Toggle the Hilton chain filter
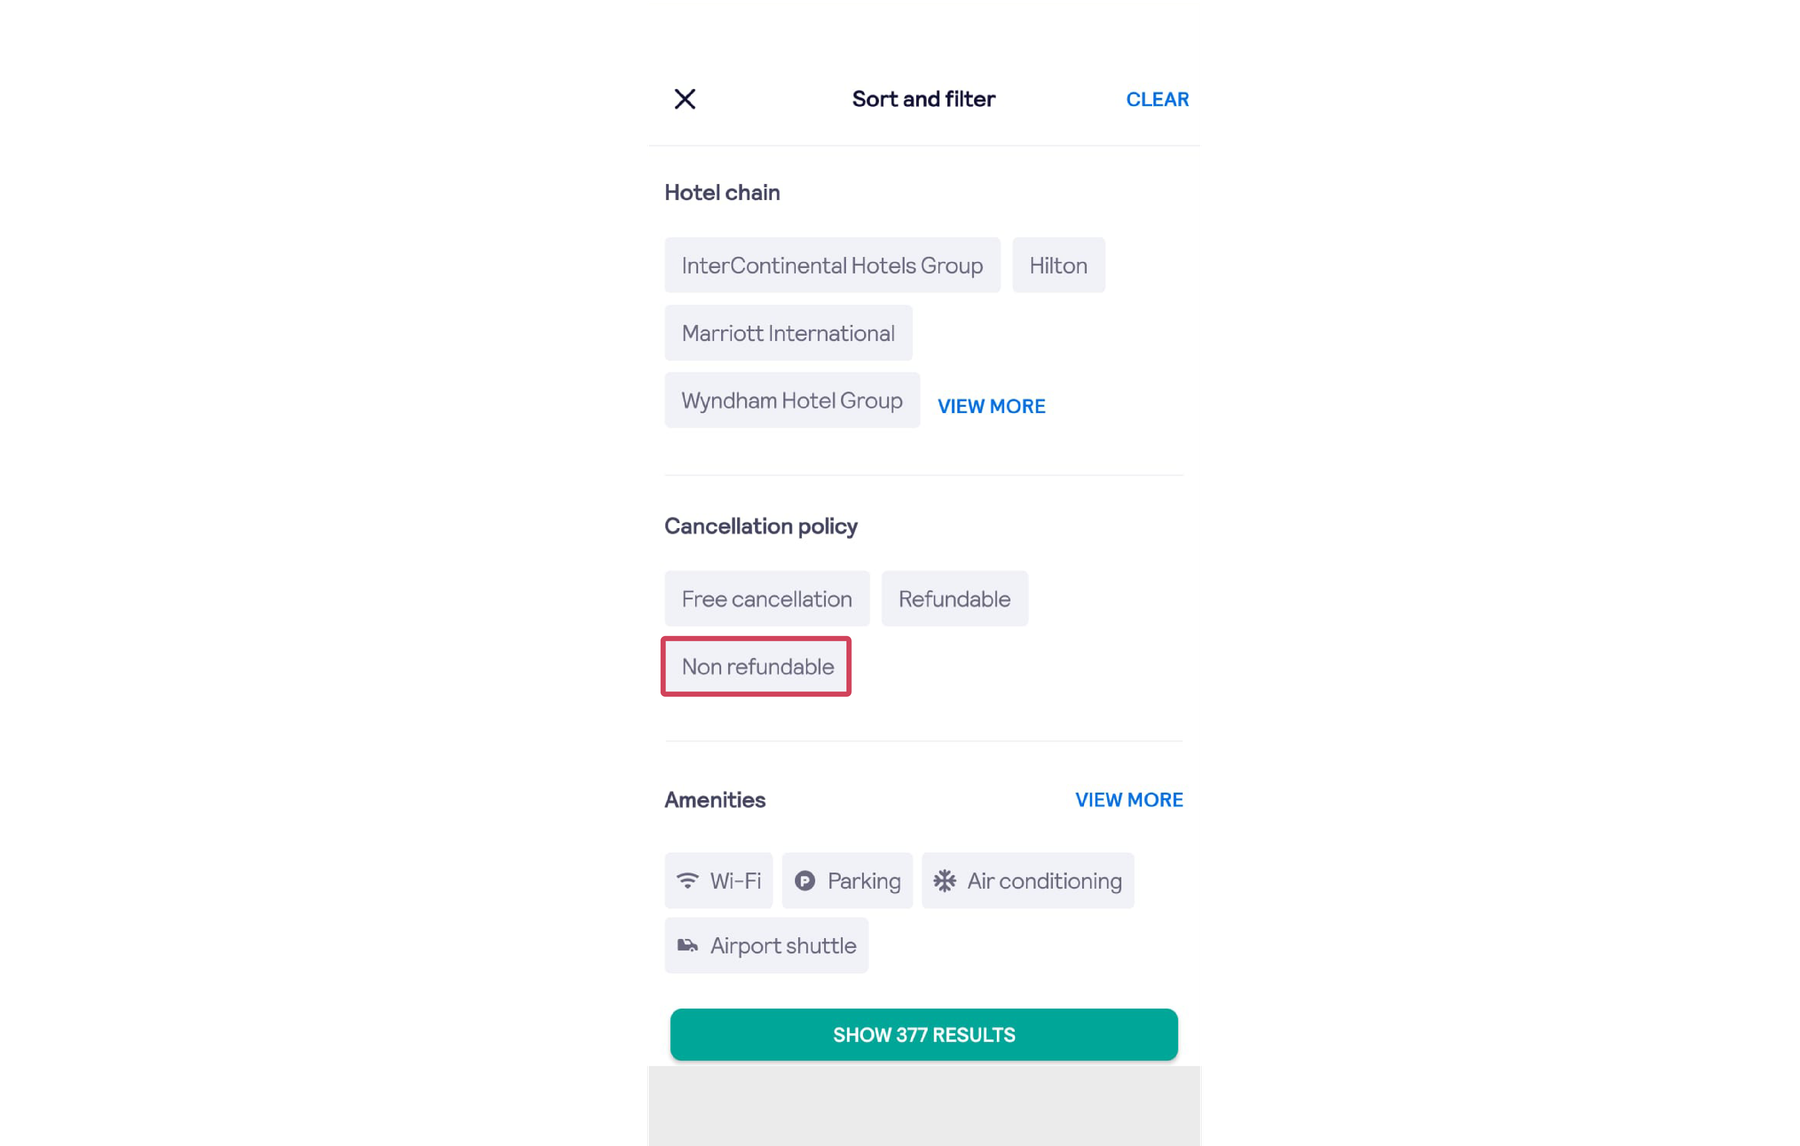The image size is (1800, 1146). point(1058,265)
